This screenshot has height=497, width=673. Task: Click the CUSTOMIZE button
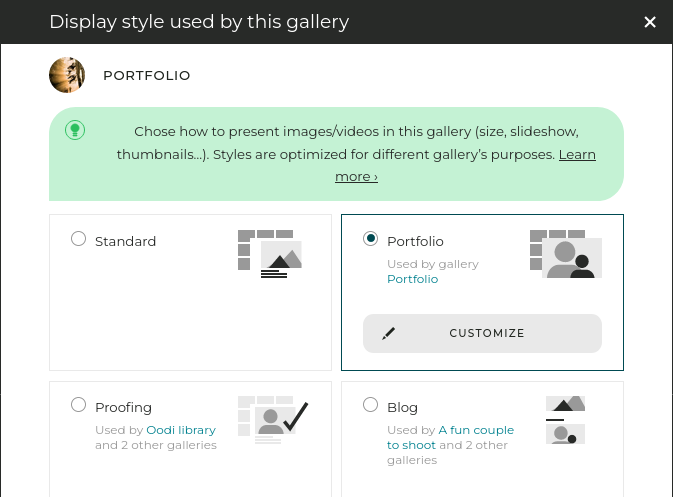[x=482, y=333]
